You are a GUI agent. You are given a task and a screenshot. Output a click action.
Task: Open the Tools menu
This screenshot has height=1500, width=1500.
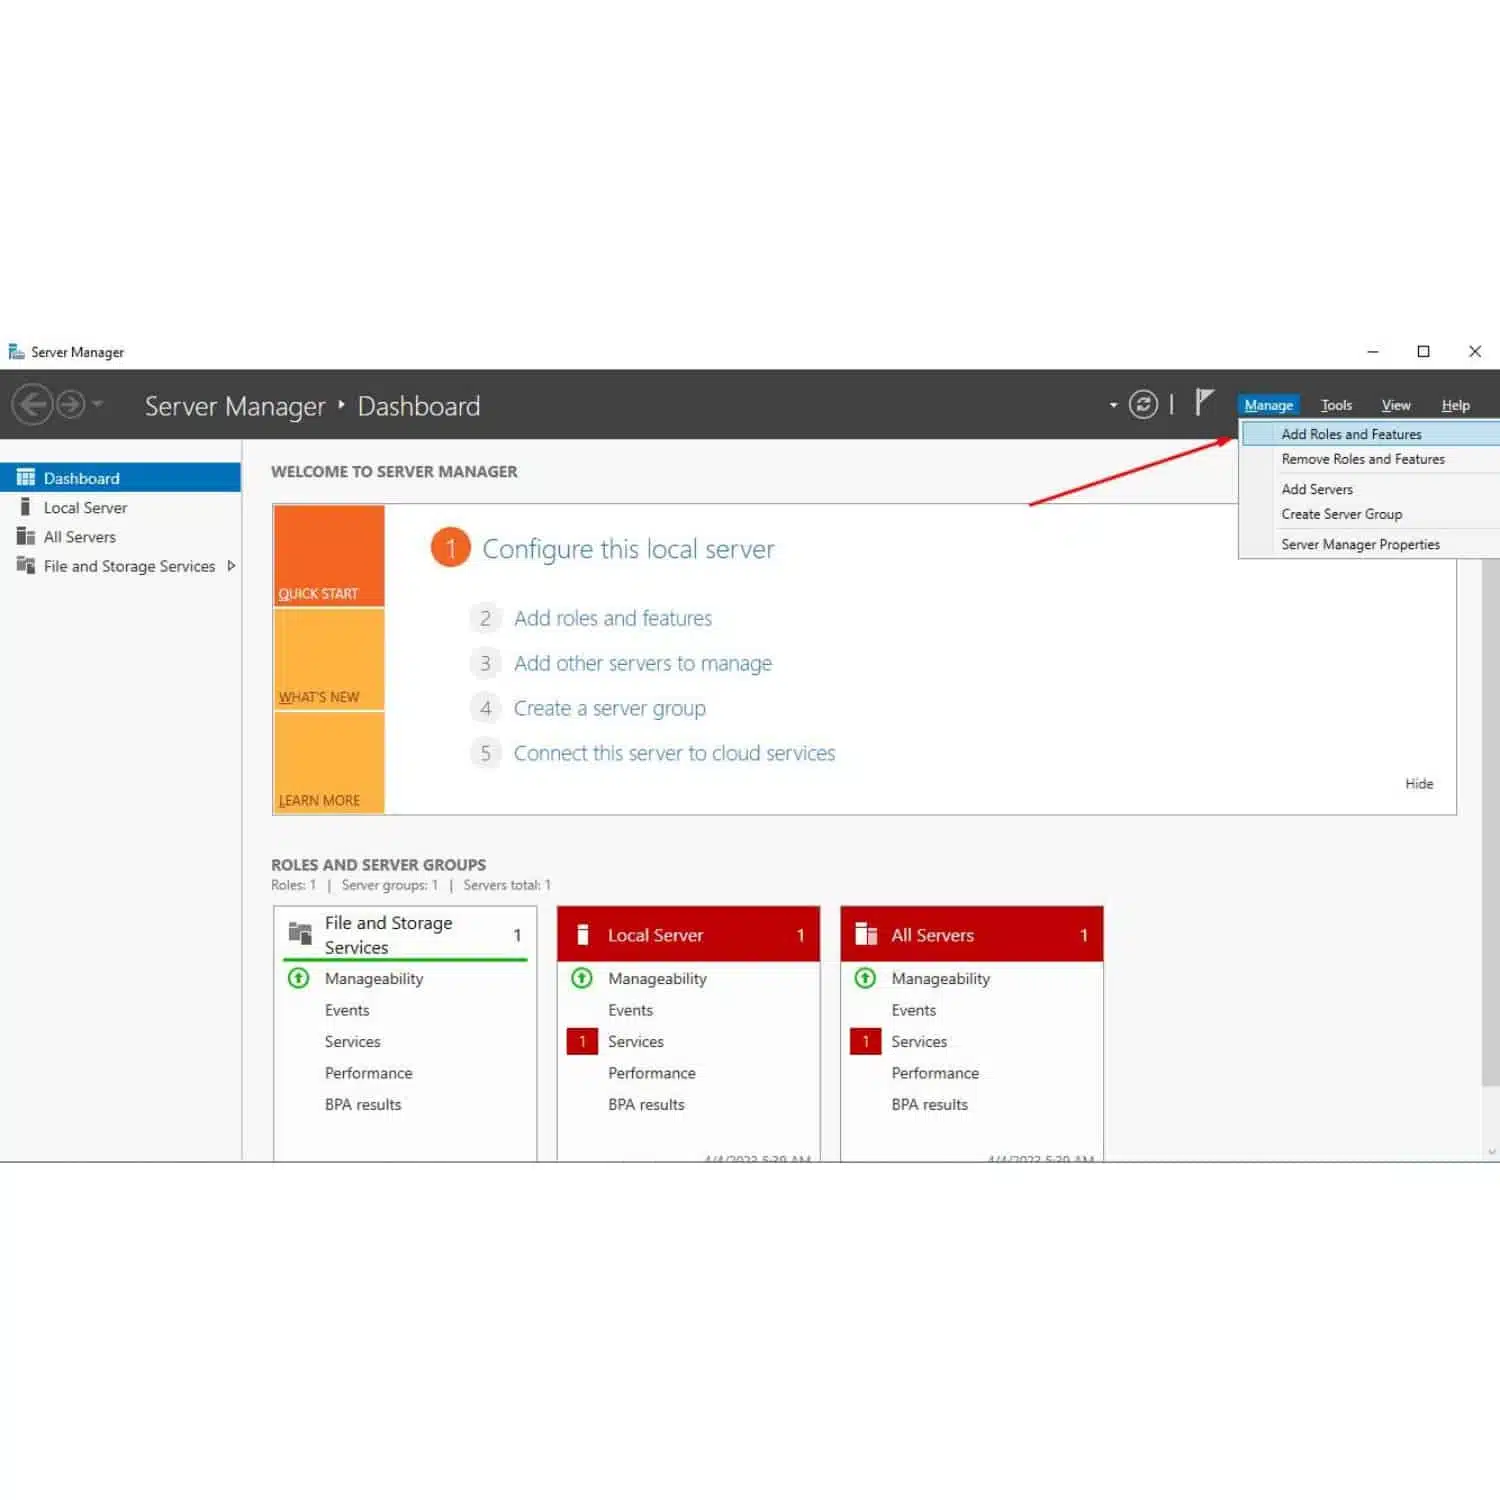coord(1336,405)
